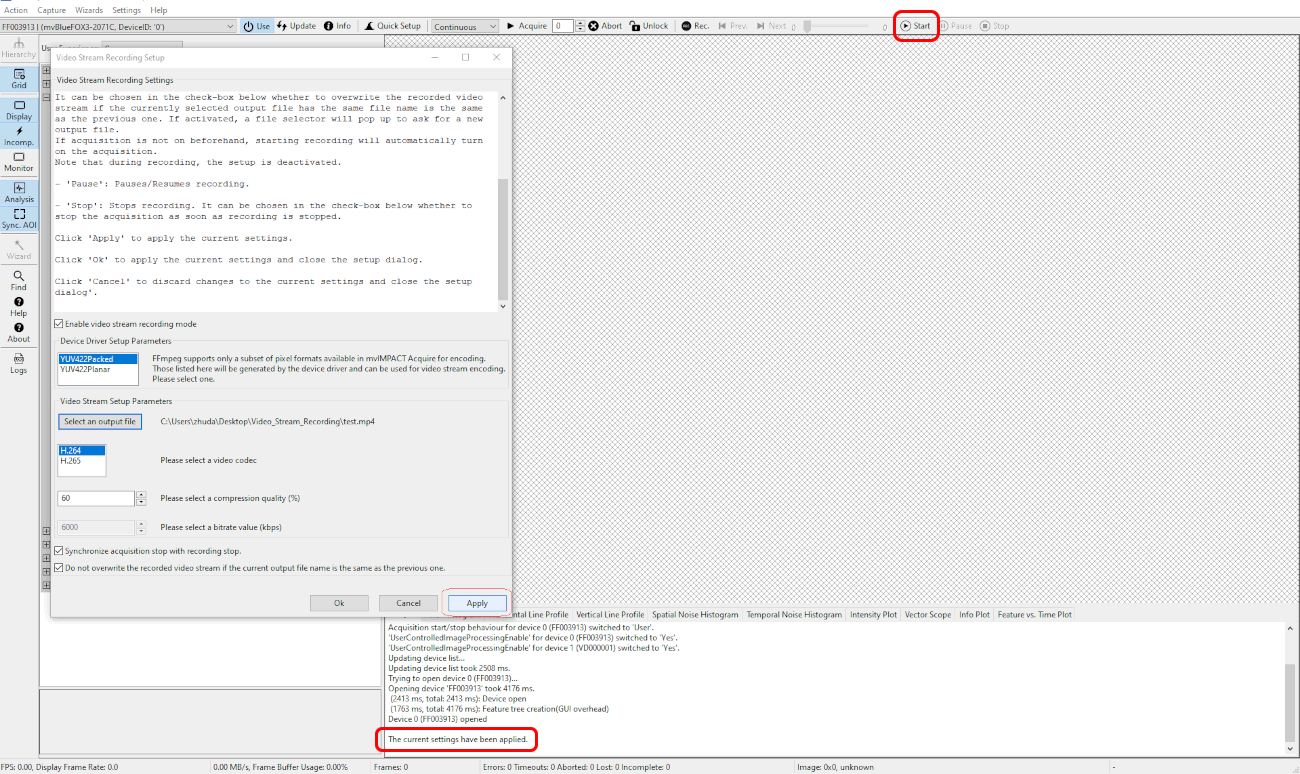Screen dimensions: 1300x774
Task: Open the Continuous acquisition mode dropdown
Action: 464,27
